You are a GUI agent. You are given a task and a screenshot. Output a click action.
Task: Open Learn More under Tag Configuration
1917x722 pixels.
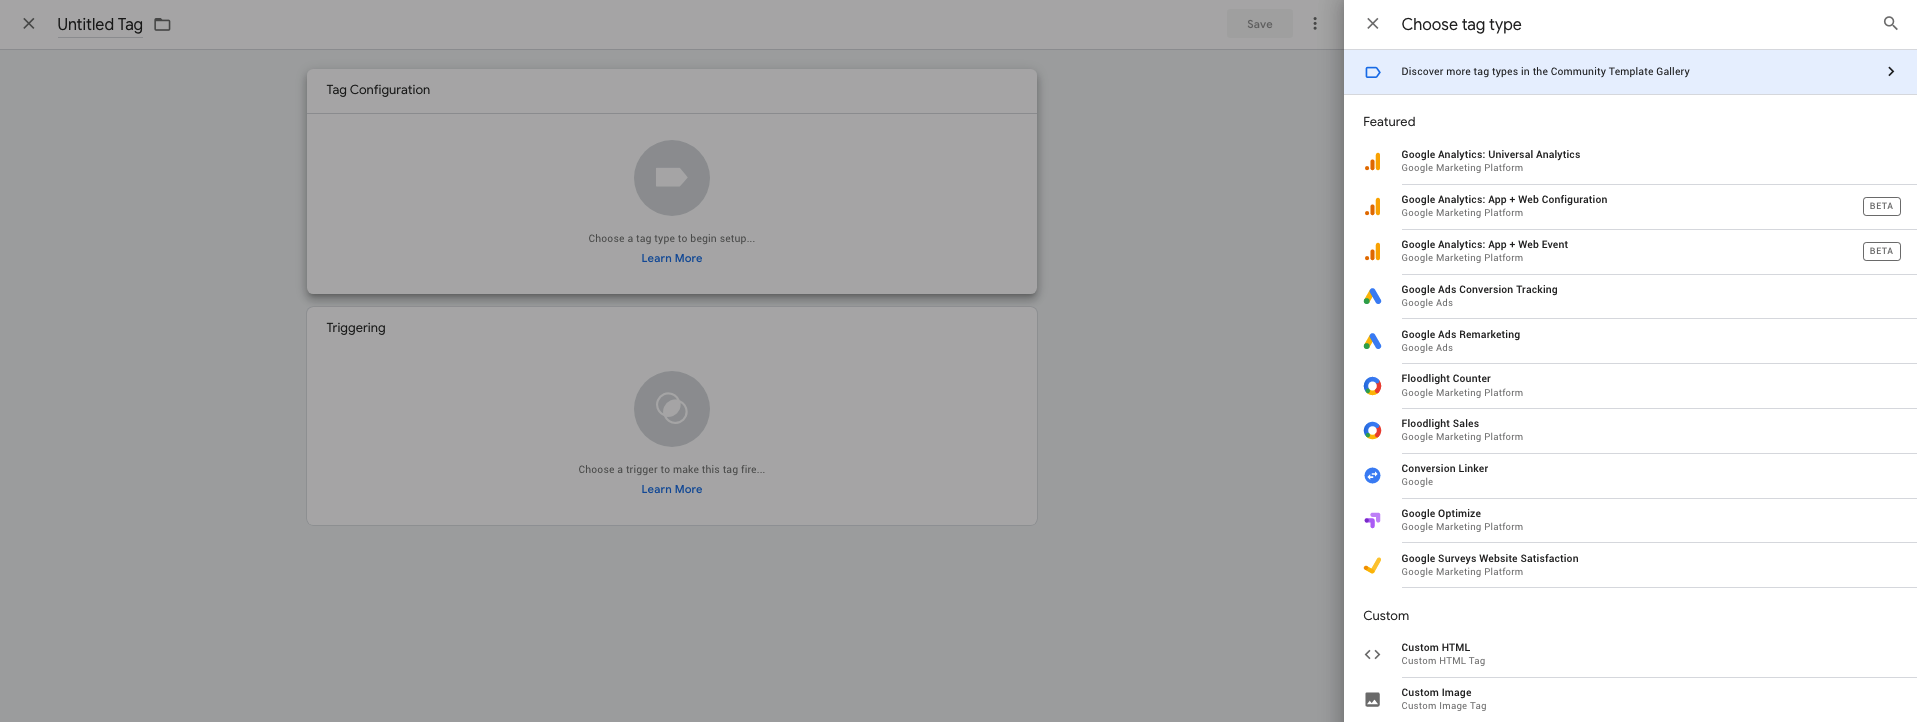click(672, 259)
